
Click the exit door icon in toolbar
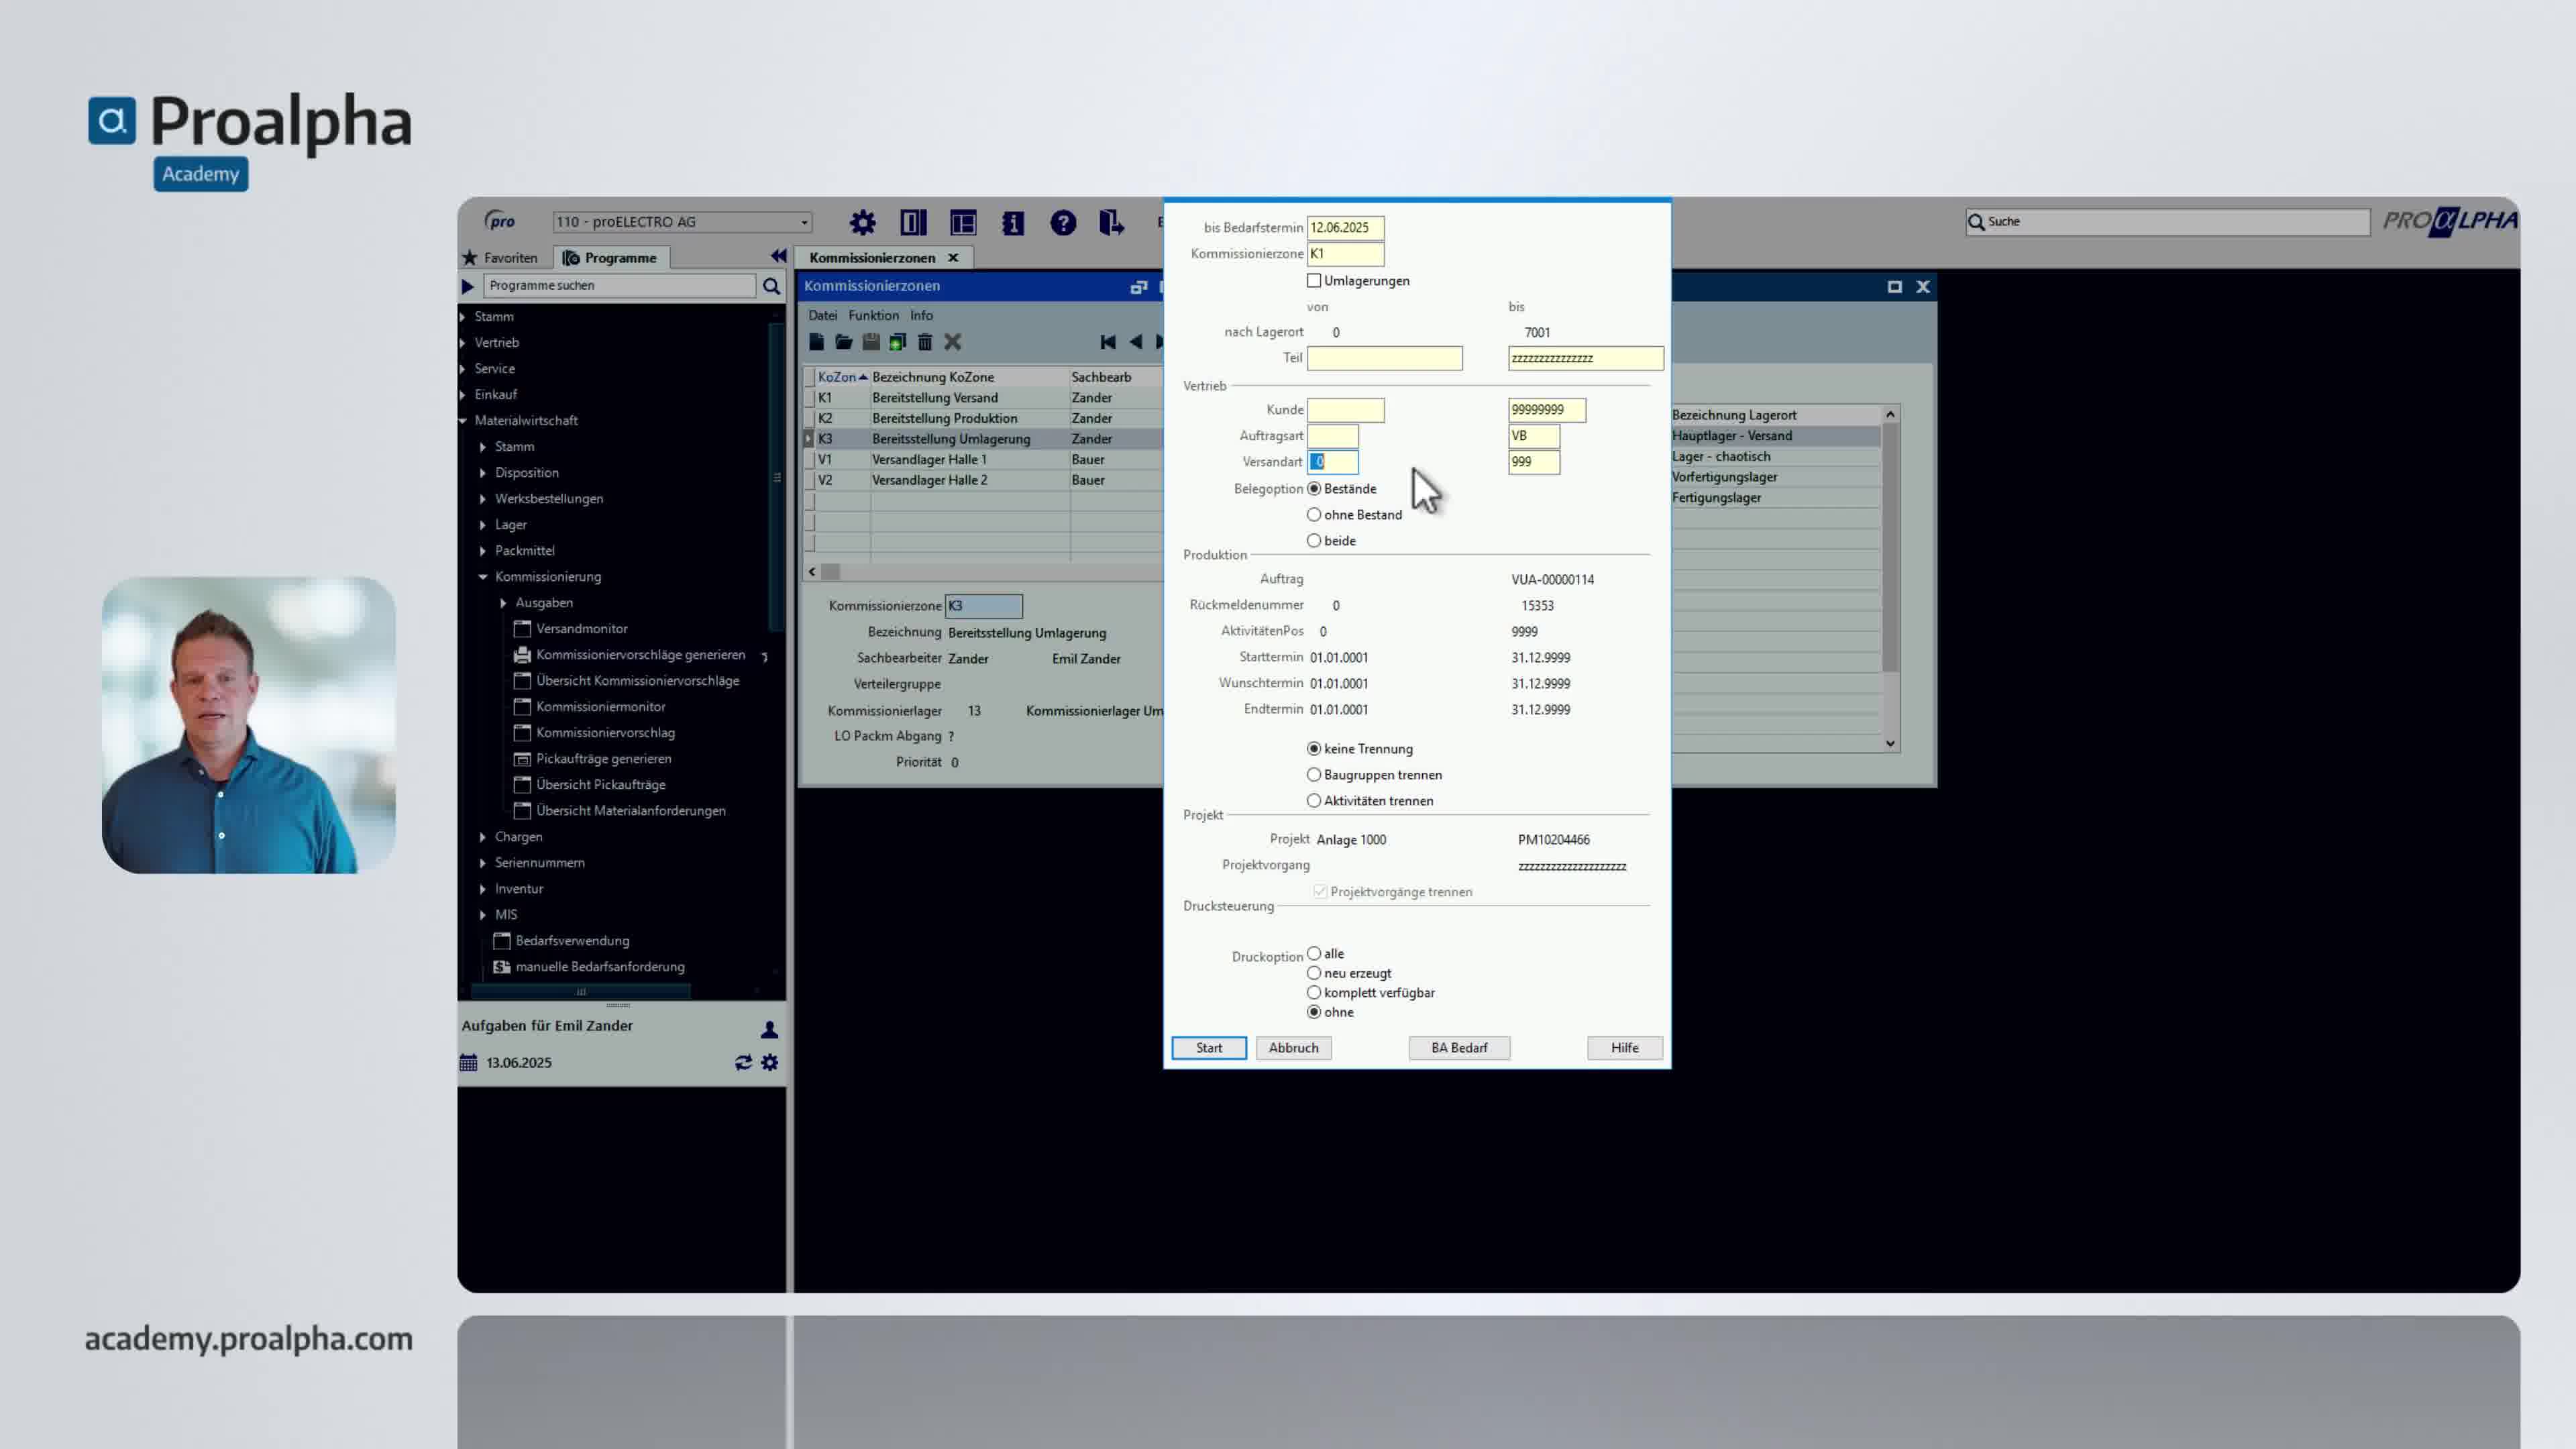[1111, 222]
